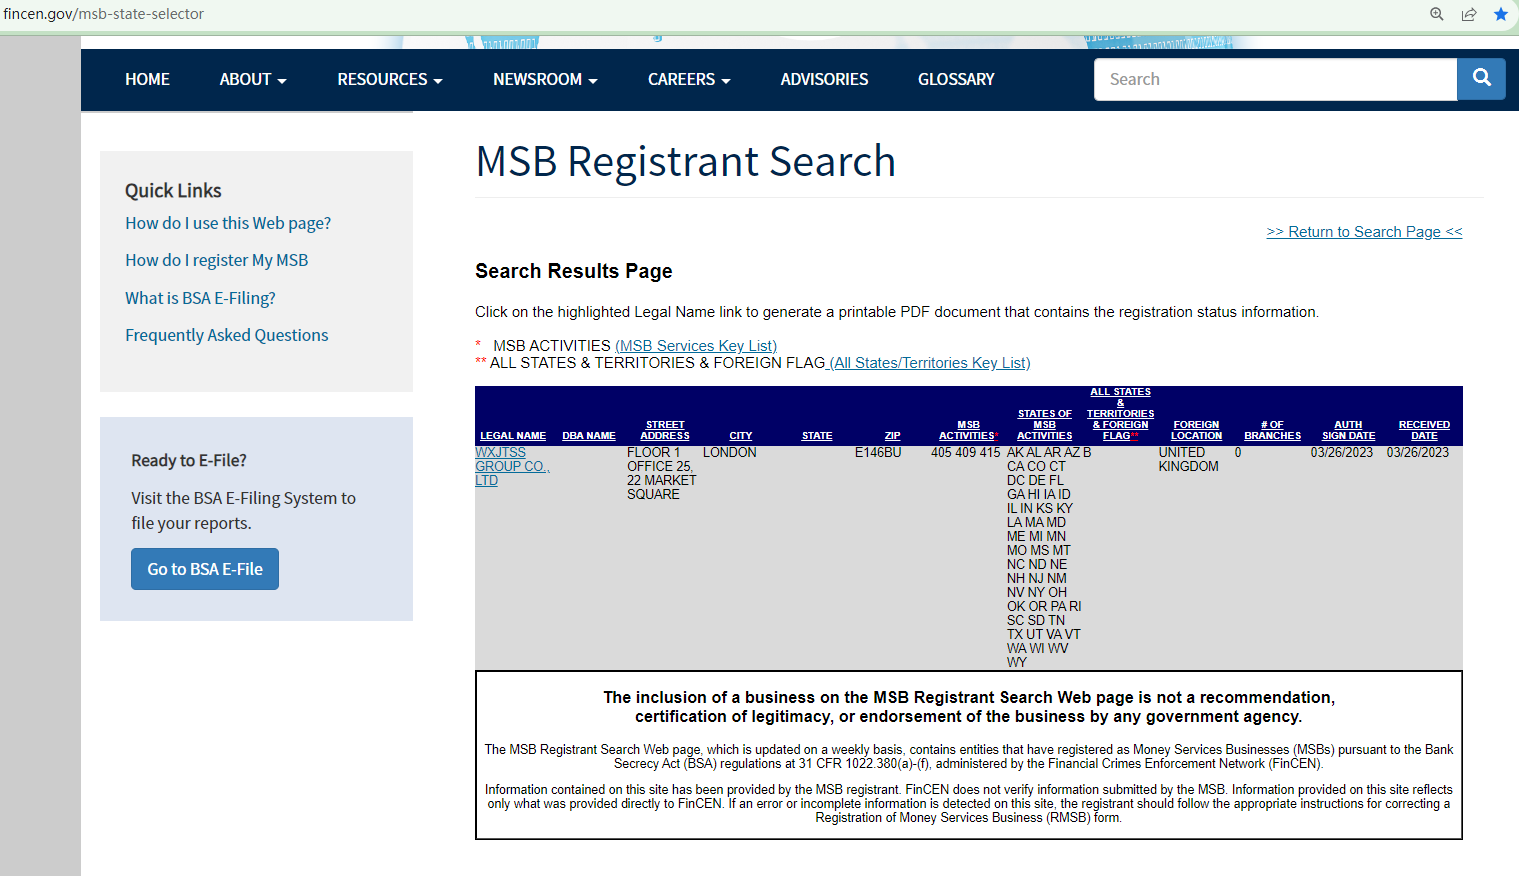Image resolution: width=1519 pixels, height=876 pixels.
Task: Sort by AUTH SIGN DATE column header
Action: (x=1348, y=431)
